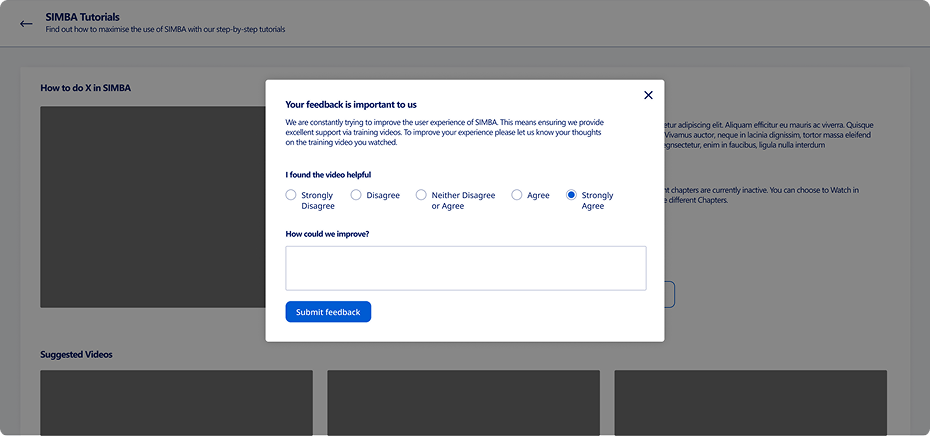Click the Strongly Disagree label text

318,201
